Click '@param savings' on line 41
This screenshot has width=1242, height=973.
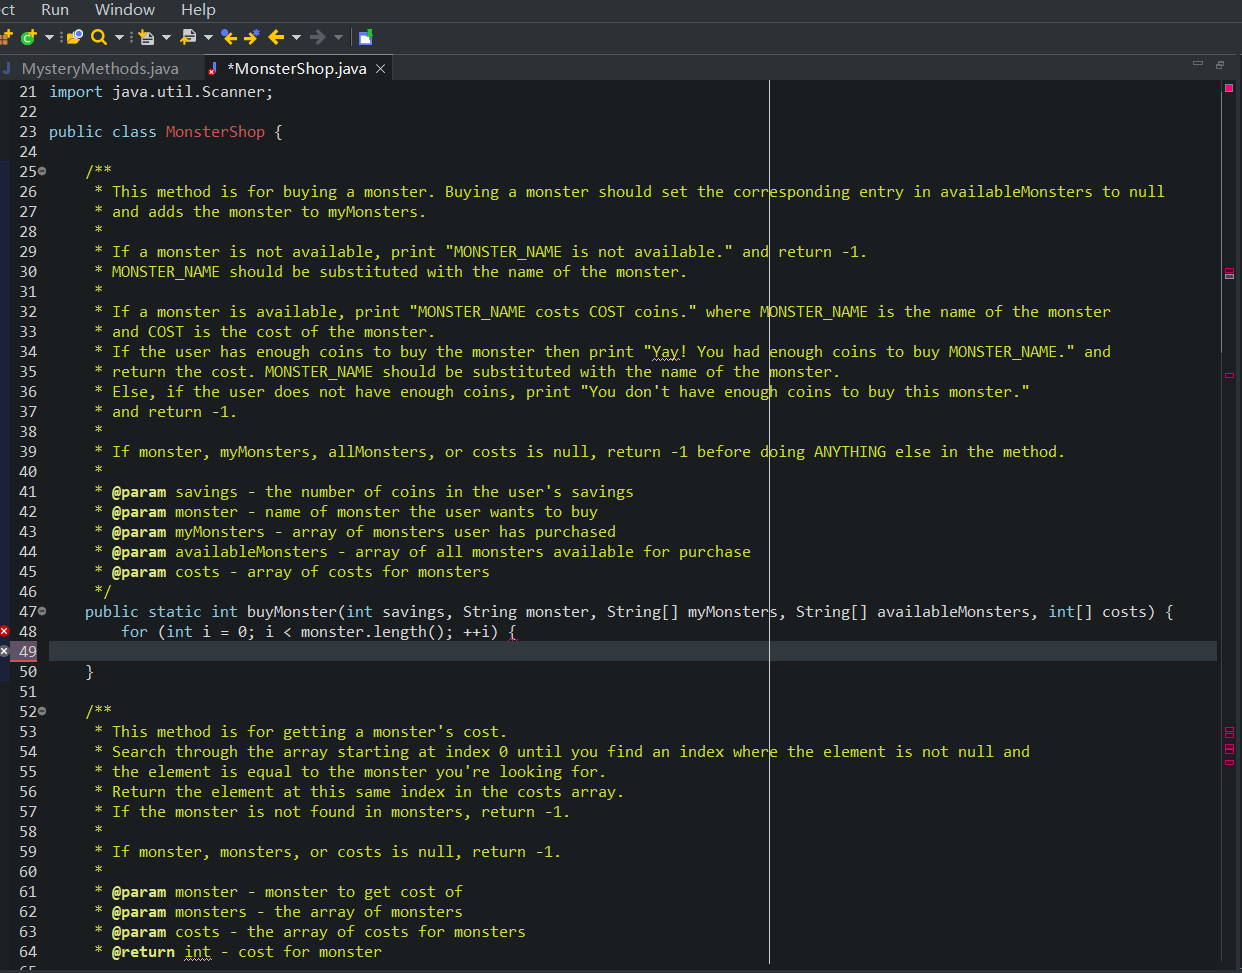pyautogui.click(x=175, y=491)
